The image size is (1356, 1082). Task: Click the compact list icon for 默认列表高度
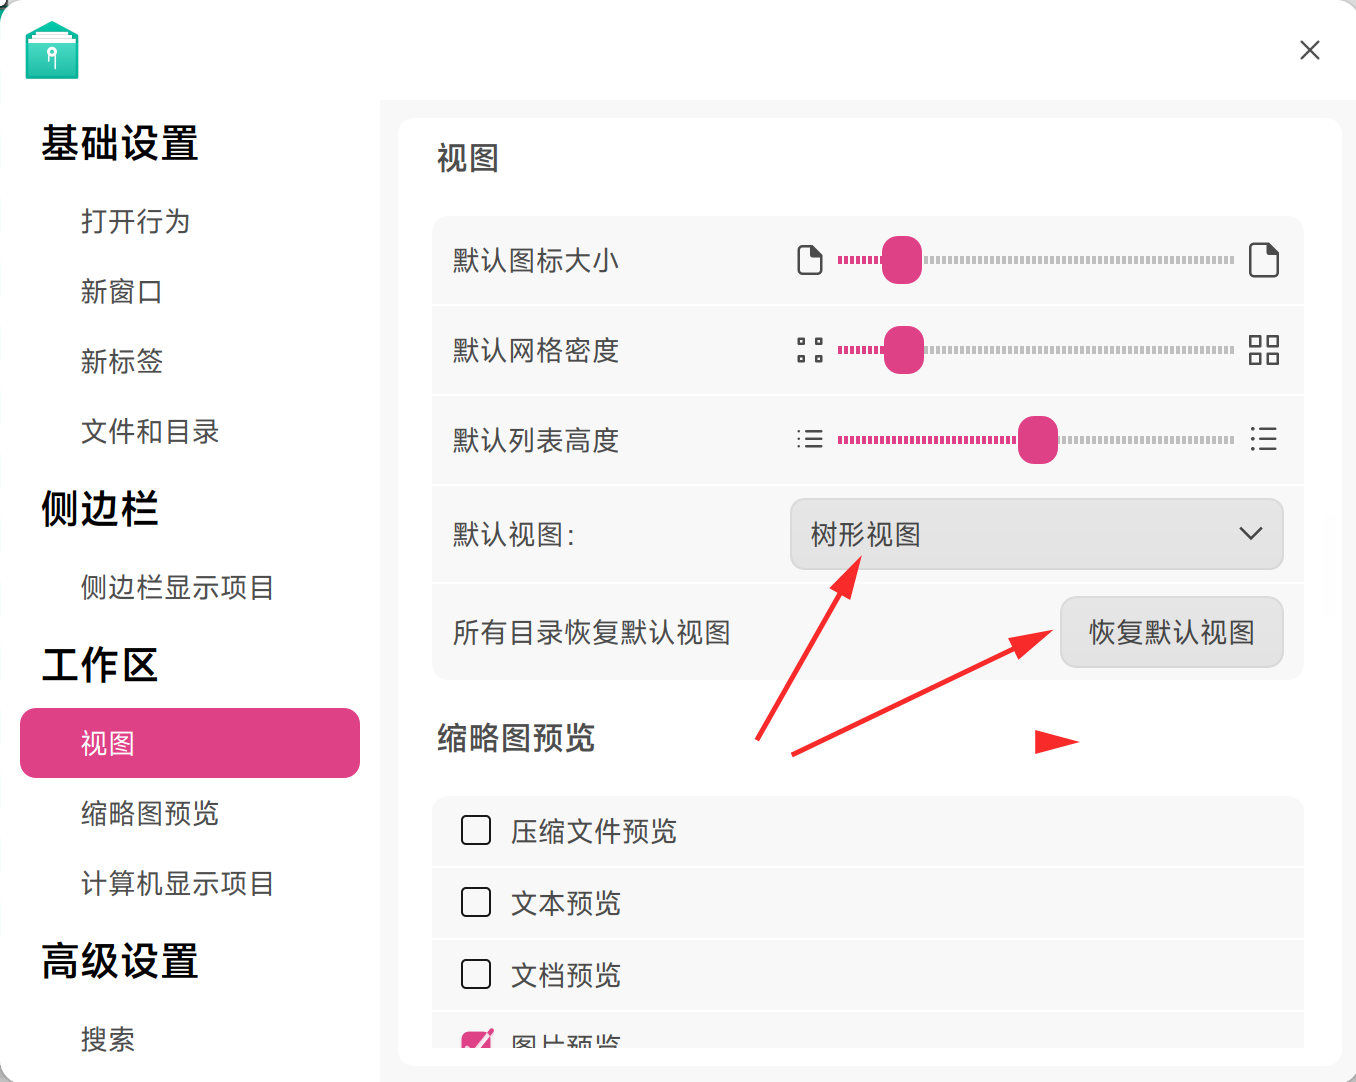[x=810, y=439]
